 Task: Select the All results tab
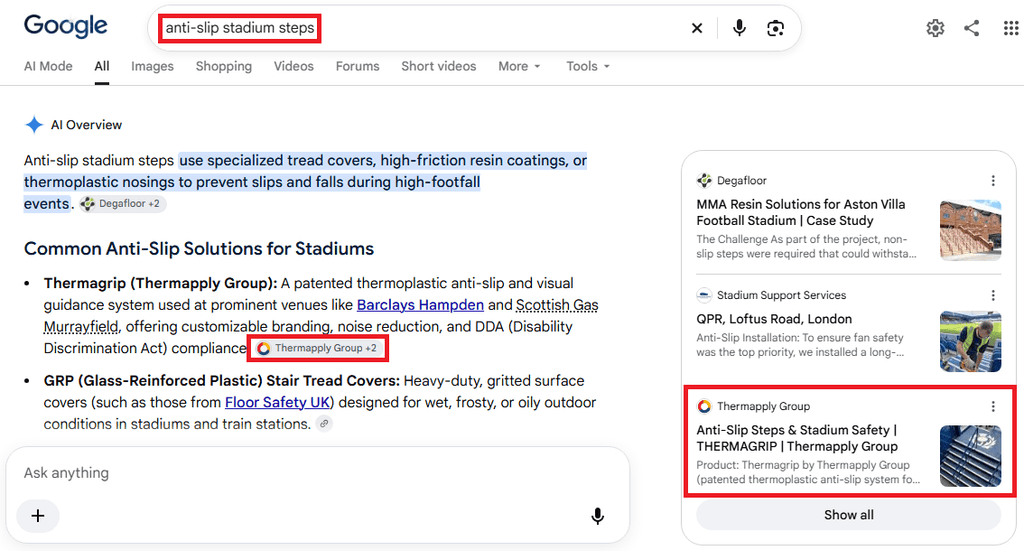[102, 66]
